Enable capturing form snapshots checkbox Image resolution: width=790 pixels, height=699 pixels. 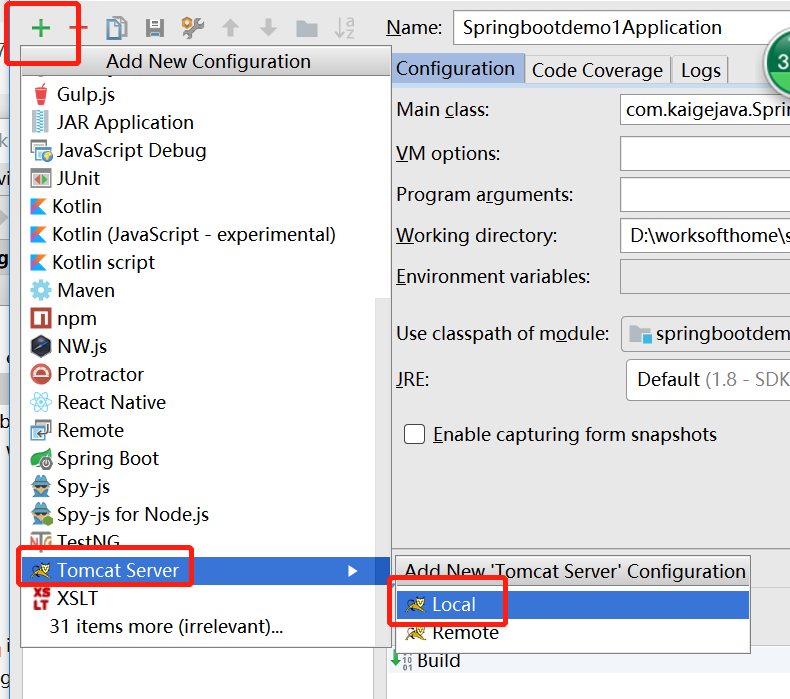tap(414, 434)
